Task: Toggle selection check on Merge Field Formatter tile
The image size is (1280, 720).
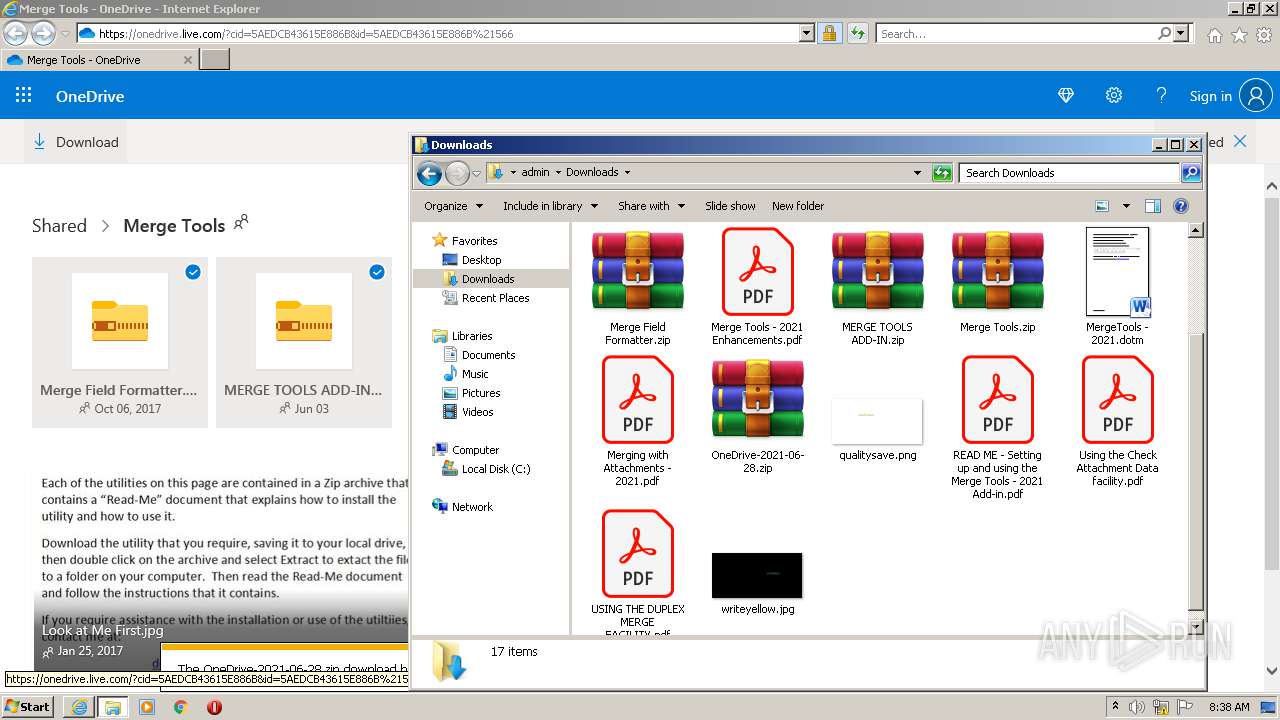Action: tap(193, 272)
